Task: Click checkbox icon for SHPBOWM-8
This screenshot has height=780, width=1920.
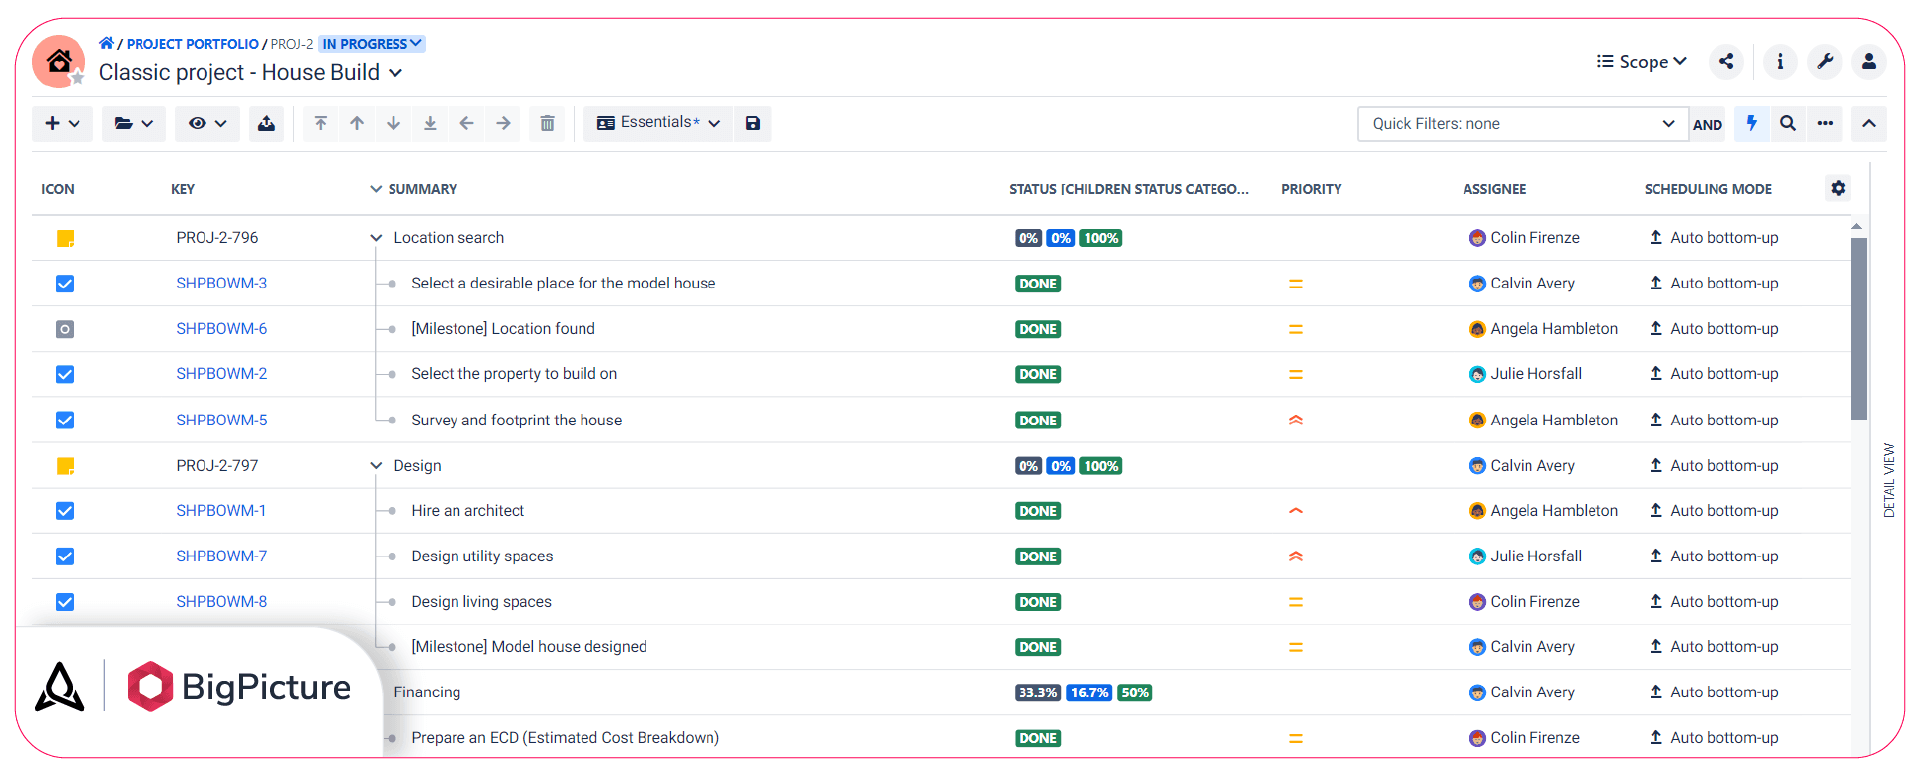Action: [65, 602]
